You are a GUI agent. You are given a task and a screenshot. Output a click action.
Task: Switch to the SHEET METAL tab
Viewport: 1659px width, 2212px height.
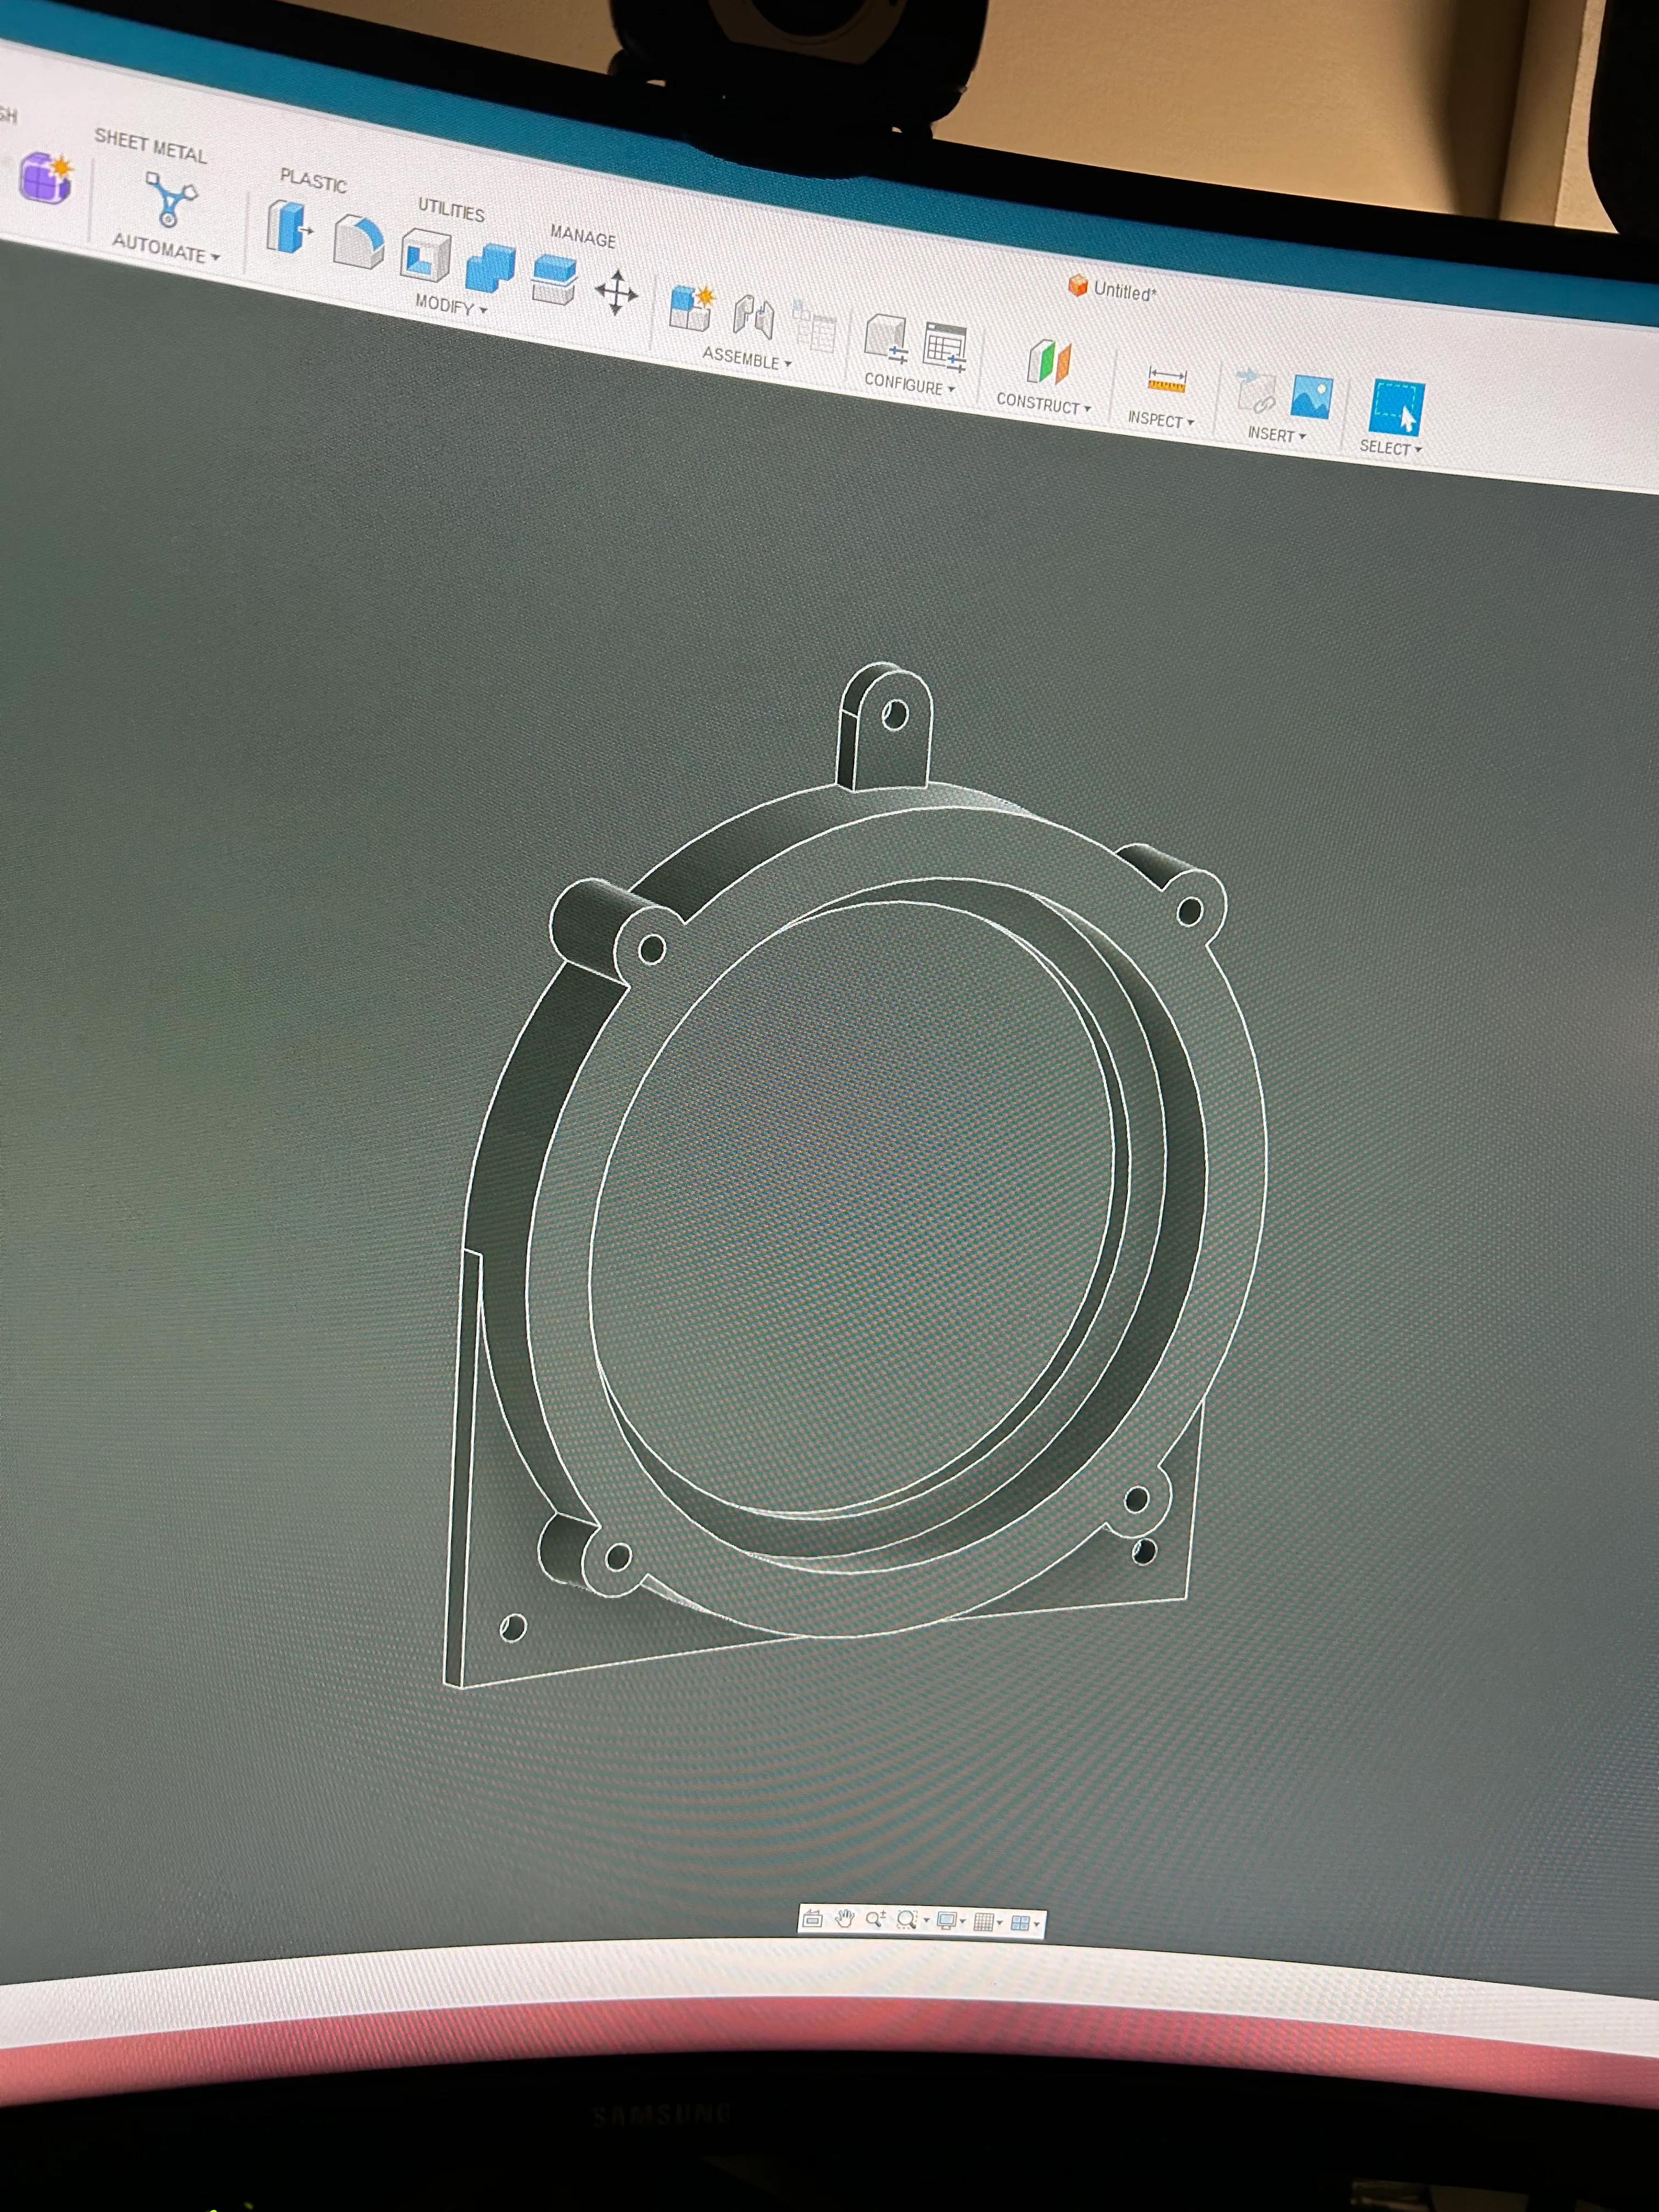pyautogui.click(x=150, y=146)
